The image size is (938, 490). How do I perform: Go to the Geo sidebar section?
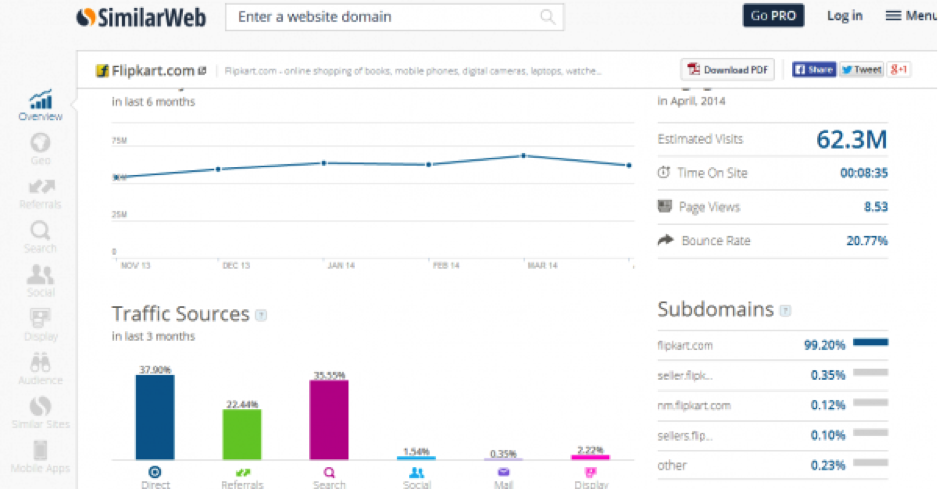click(x=40, y=148)
